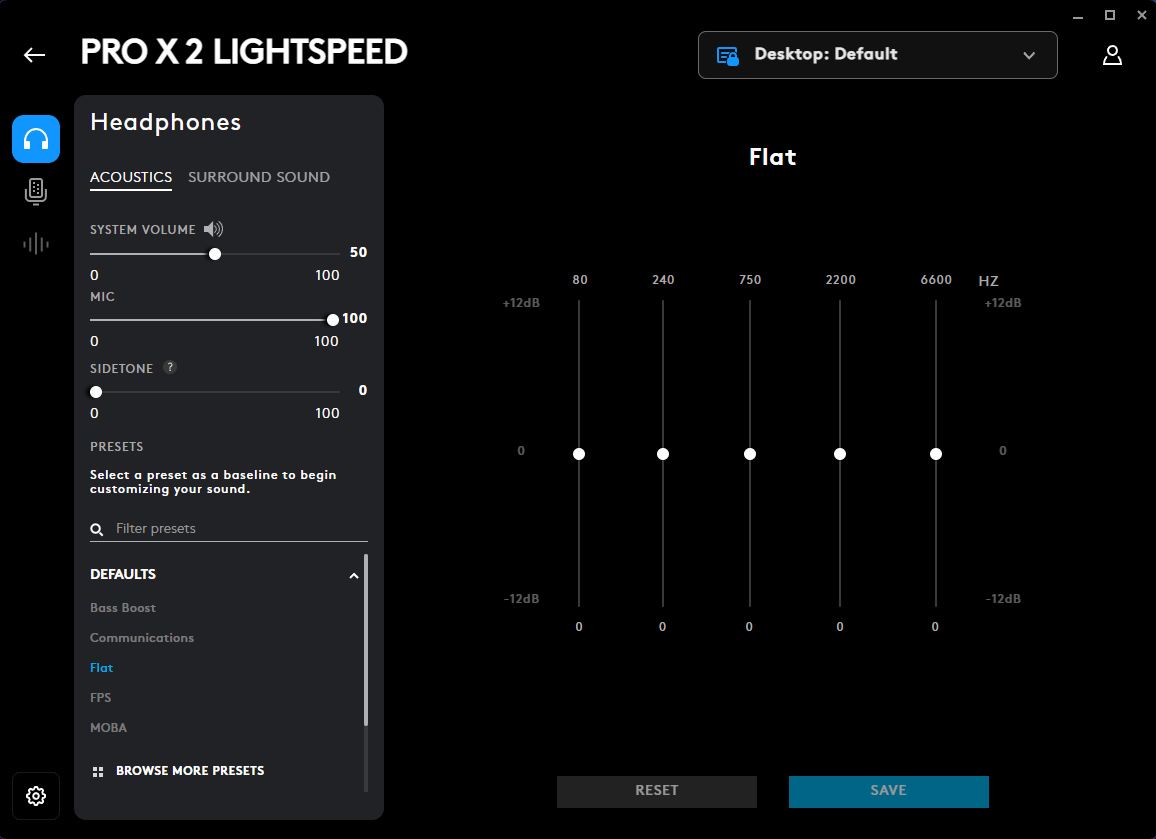This screenshot has height=839, width=1156.
Task: Click the profile lock icon in Desktop selector
Action: tap(728, 56)
